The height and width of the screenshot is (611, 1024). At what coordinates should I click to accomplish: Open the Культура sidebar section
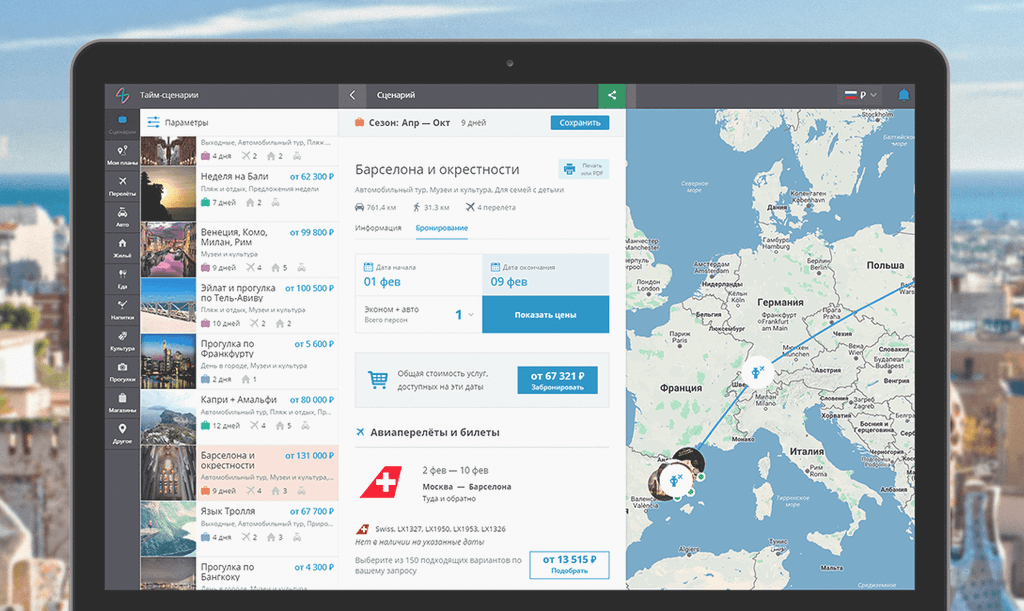122,341
